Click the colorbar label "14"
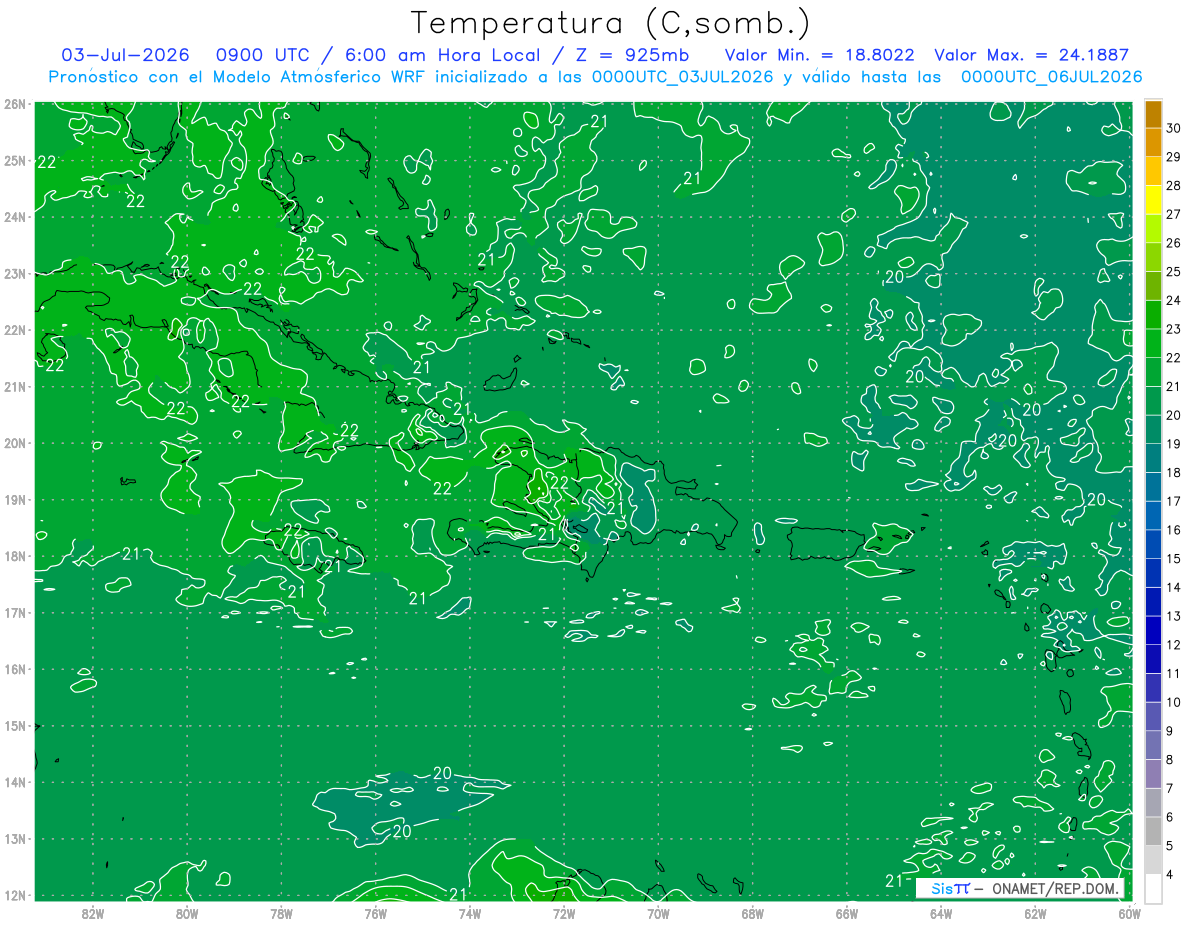Viewport: 1200px width, 927px height. pos(1174,588)
